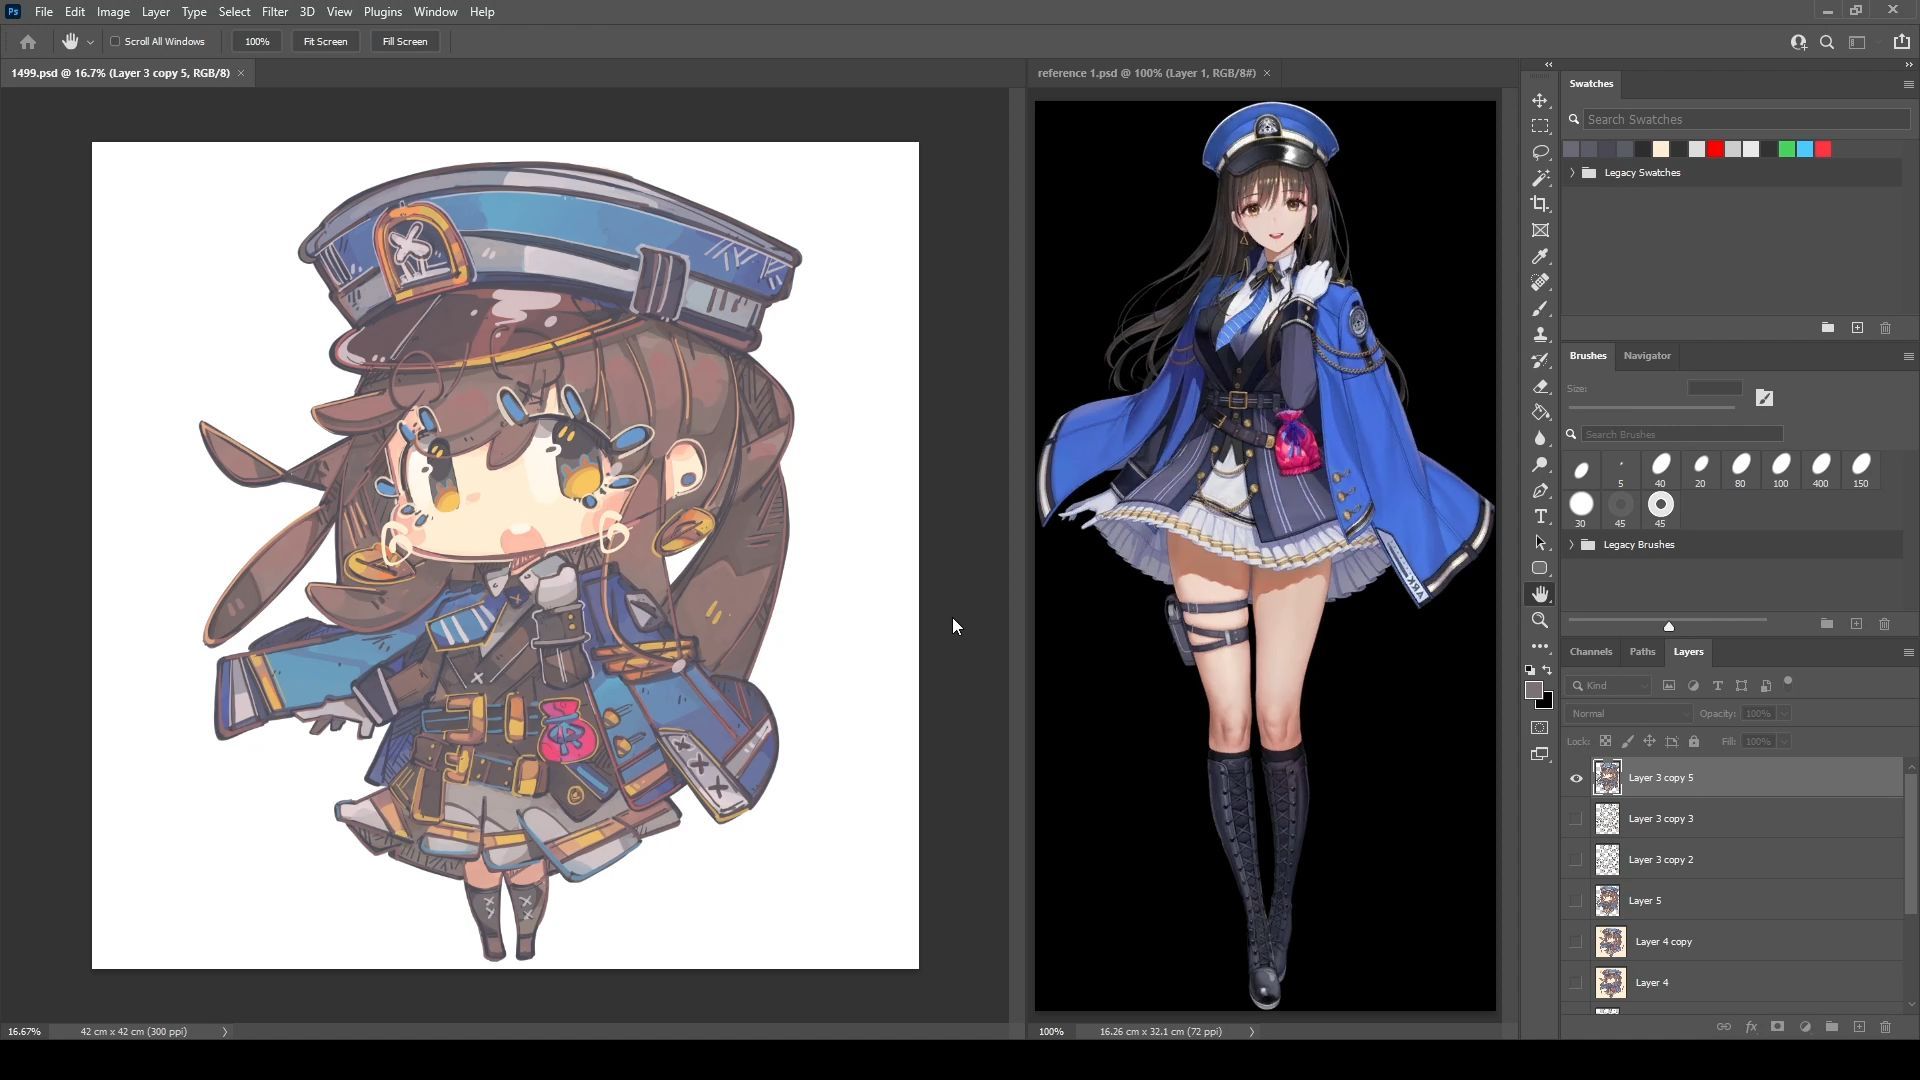Click the Home icon in options bar
Viewport: 1920px width, 1080px height.
28,42
